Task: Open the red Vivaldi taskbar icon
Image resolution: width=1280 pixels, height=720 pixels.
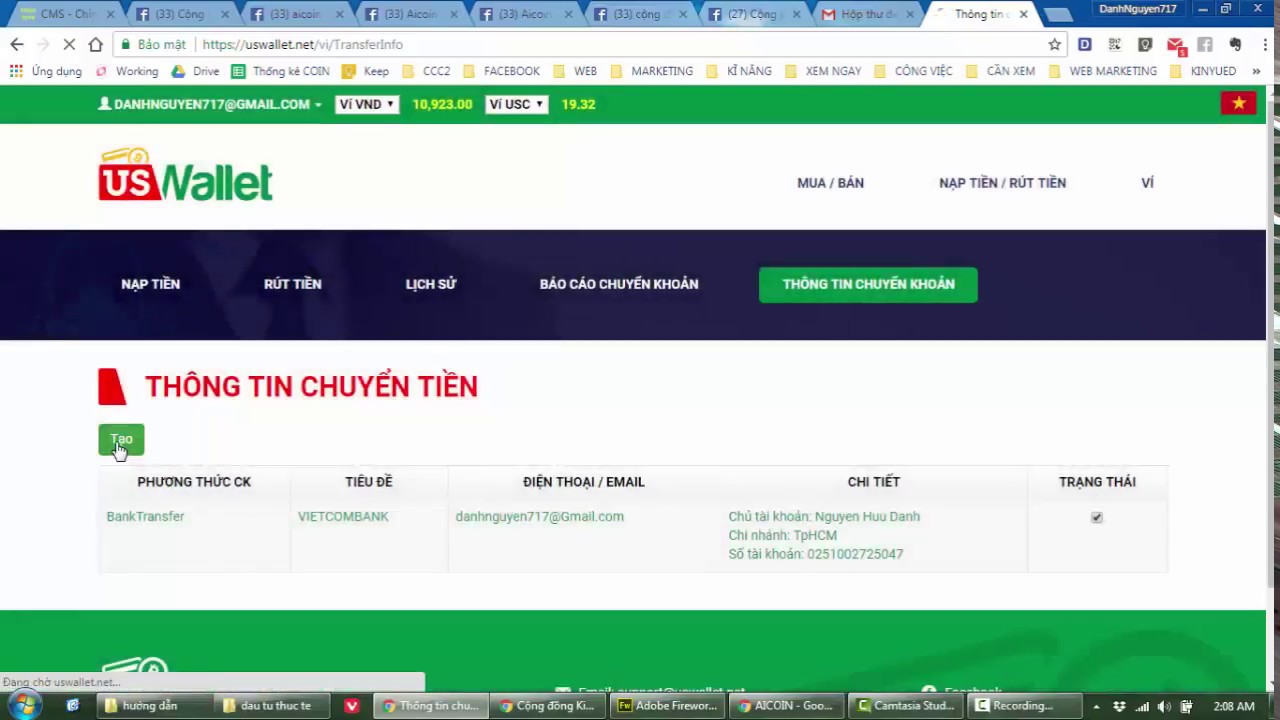Action: (x=351, y=706)
